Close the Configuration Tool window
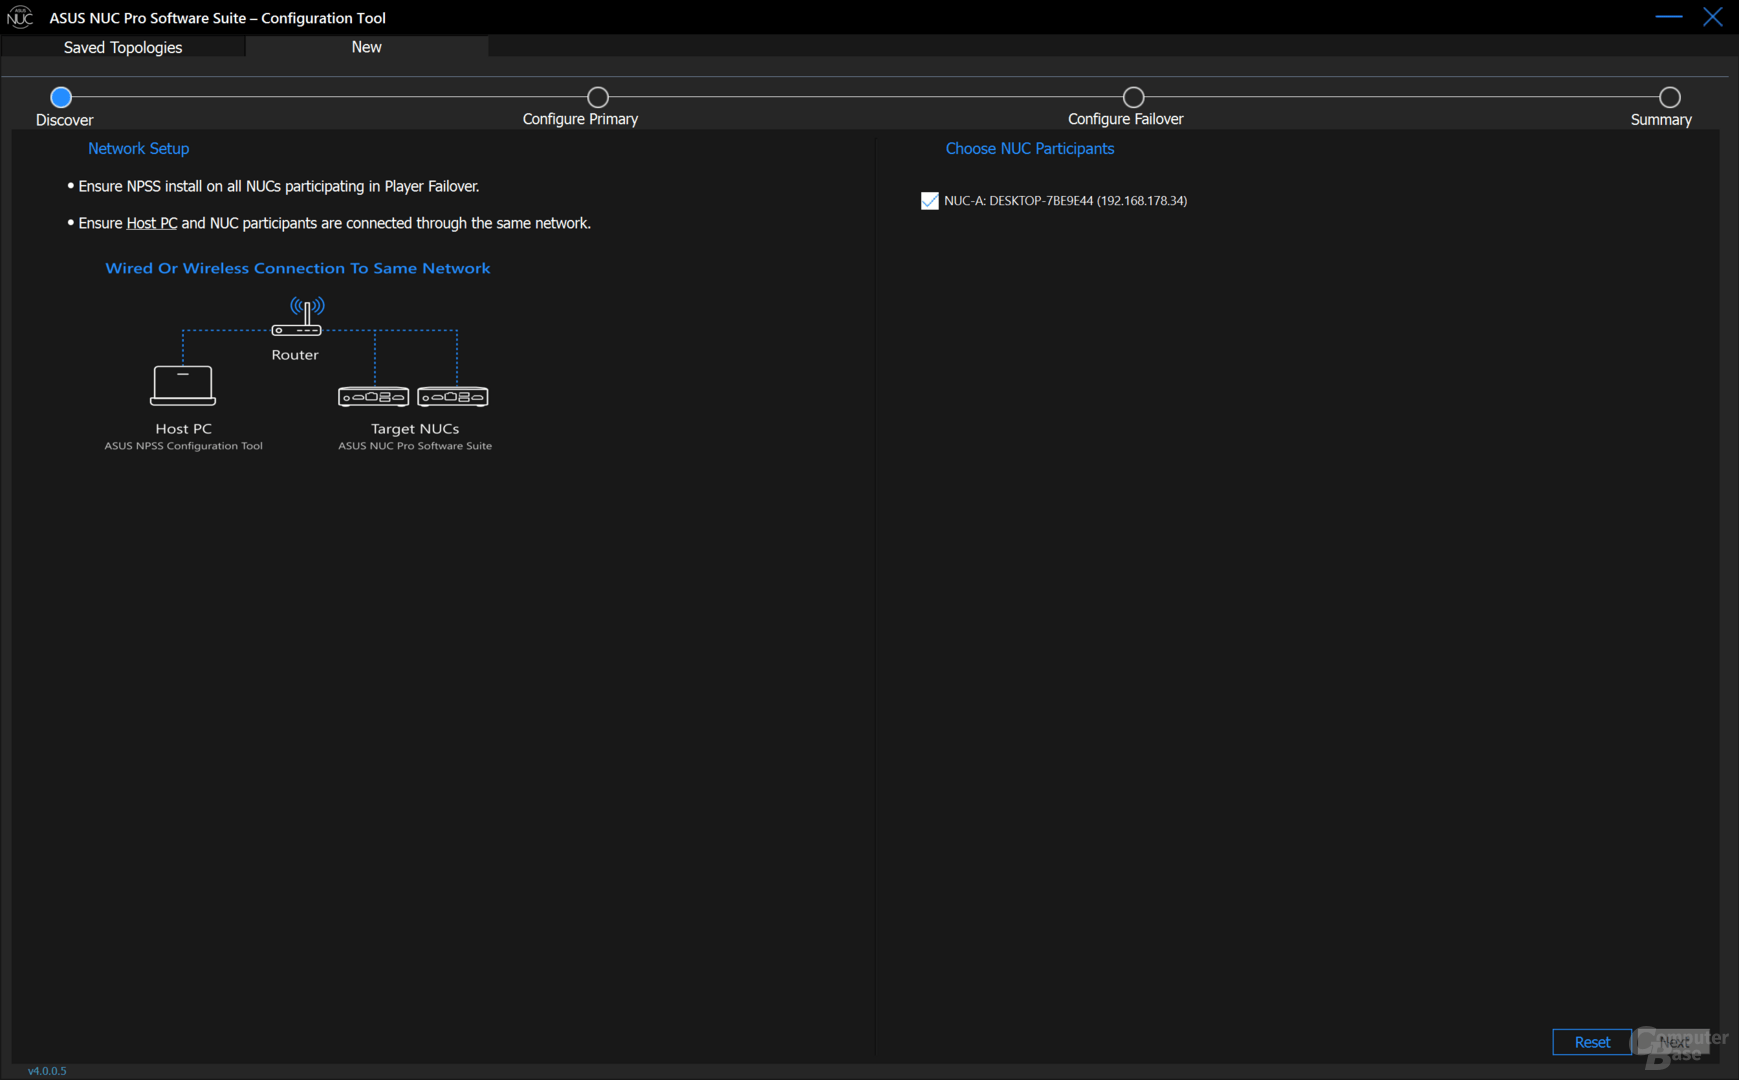 click(1713, 17)
